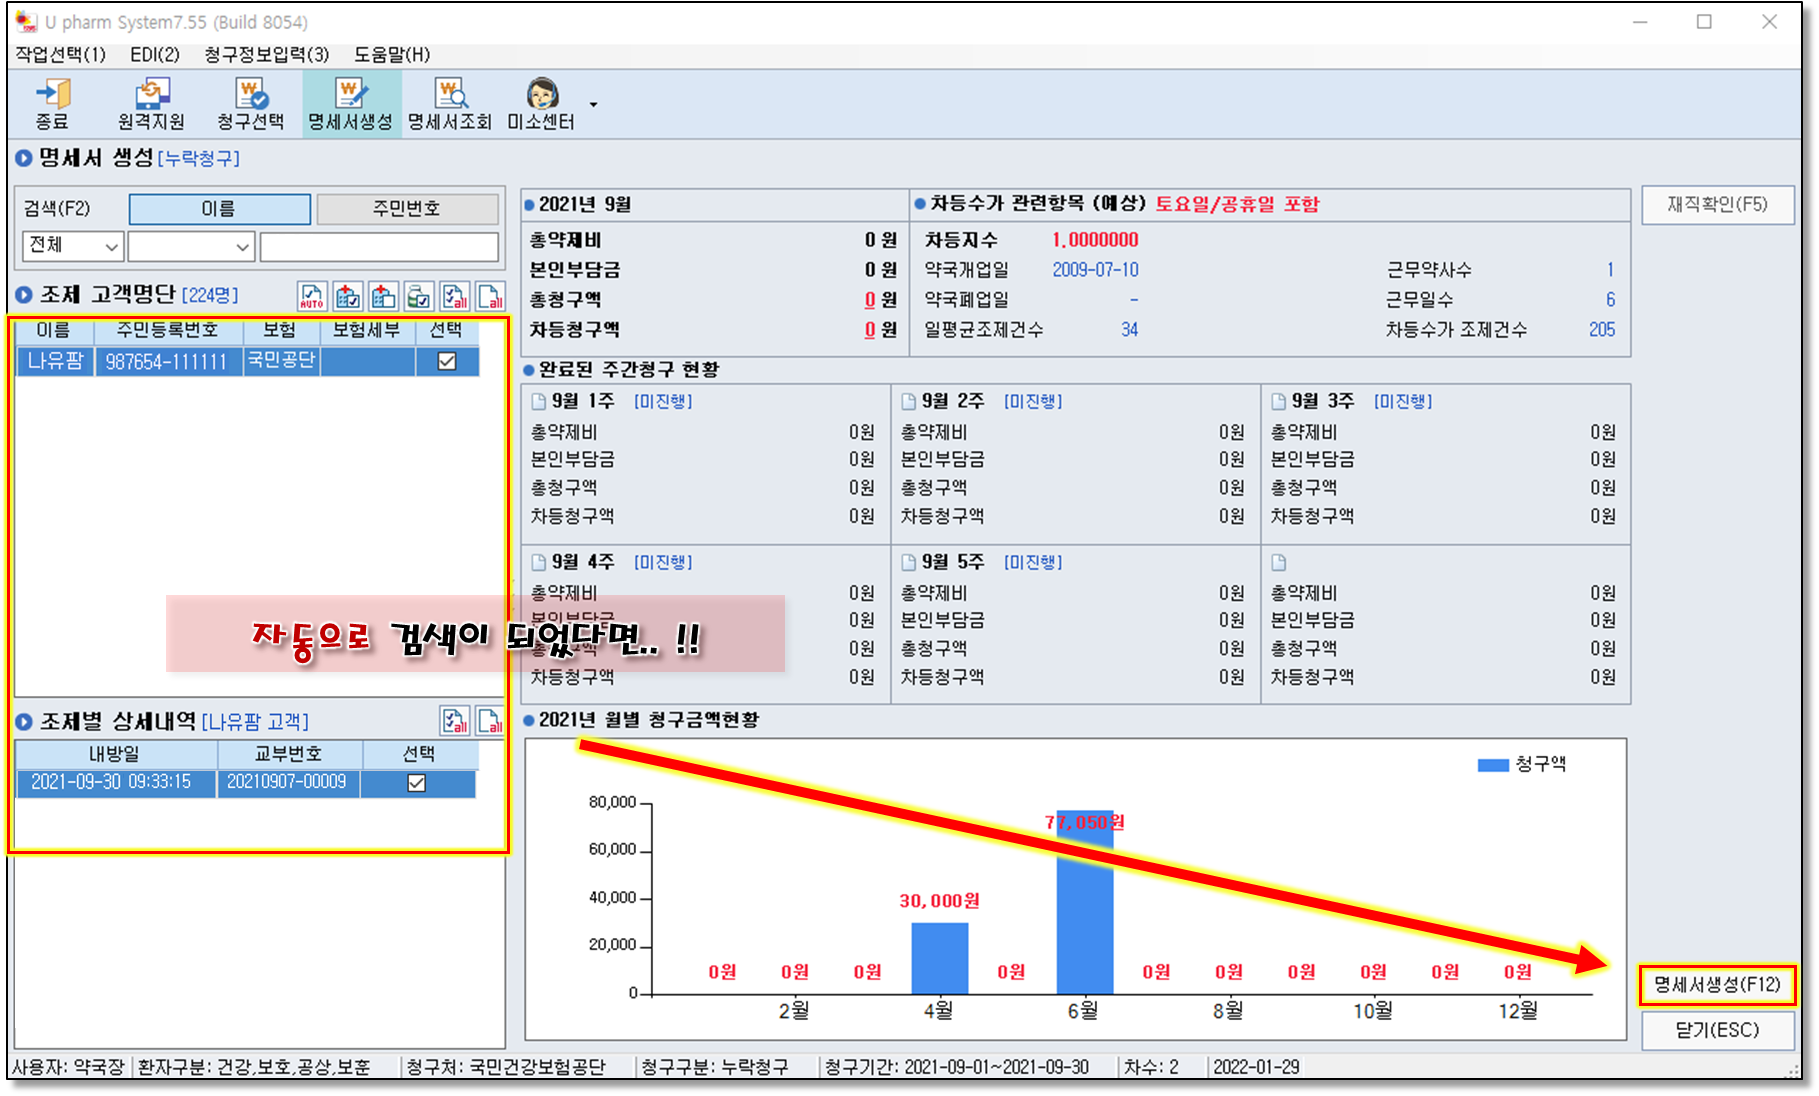Open the EDI(2) menu

tap(155, 54)
